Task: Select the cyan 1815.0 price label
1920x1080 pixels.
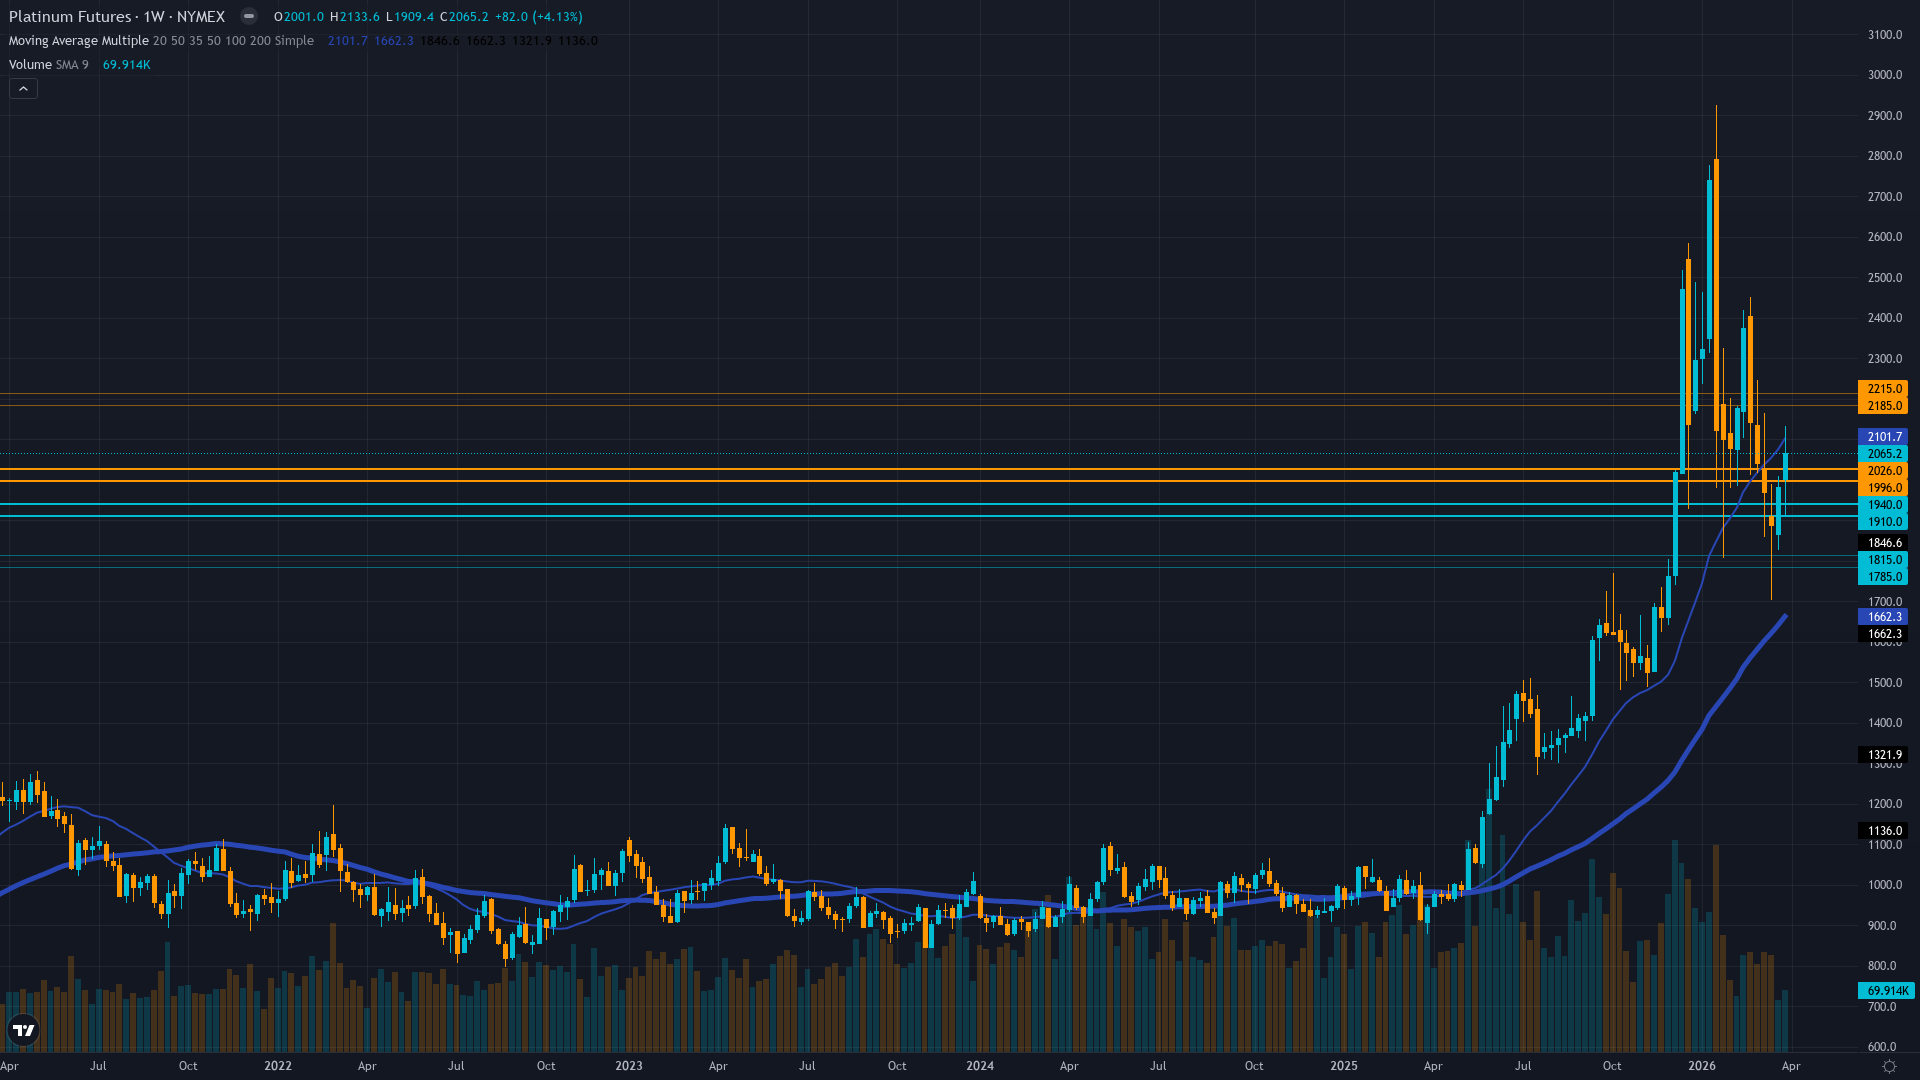Action: [x=1883, y=560]
